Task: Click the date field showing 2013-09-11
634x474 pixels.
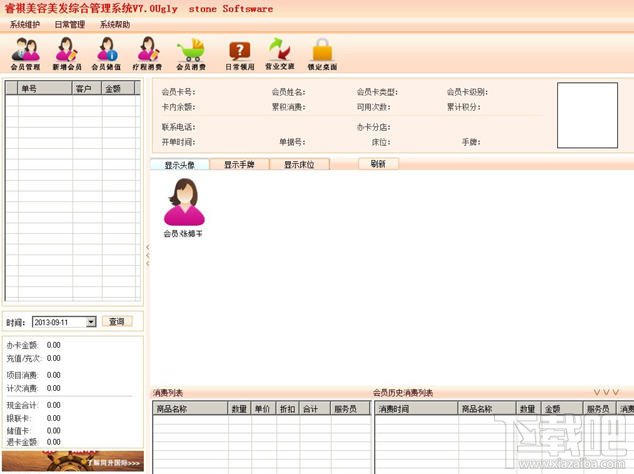Action: pyautogui.click(x=59, y=322)
